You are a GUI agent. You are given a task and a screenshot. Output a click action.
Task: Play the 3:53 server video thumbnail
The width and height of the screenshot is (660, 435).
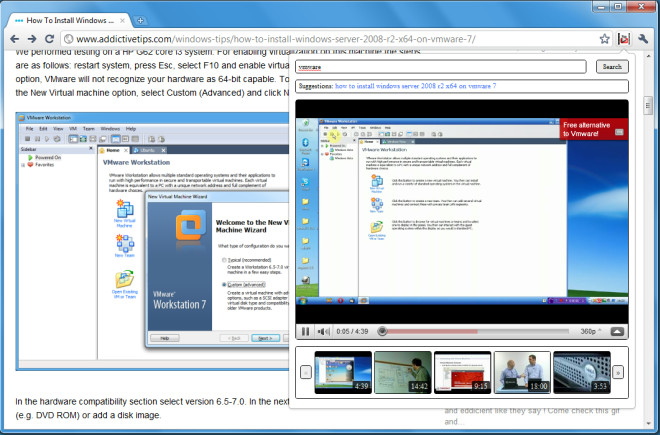pos(582,372)
